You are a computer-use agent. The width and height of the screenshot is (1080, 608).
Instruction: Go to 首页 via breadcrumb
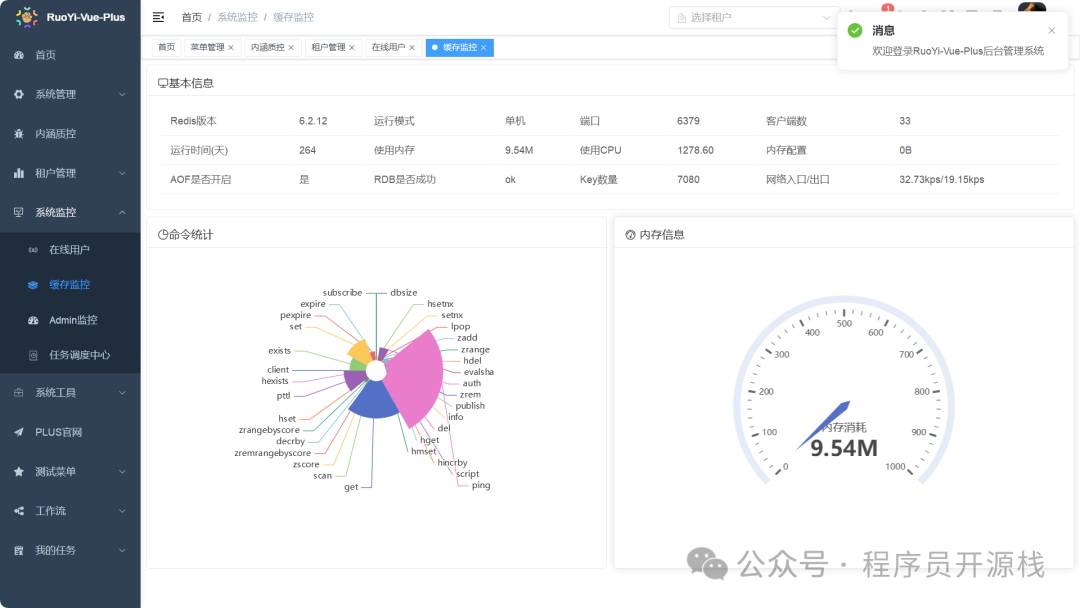(191, 17)
